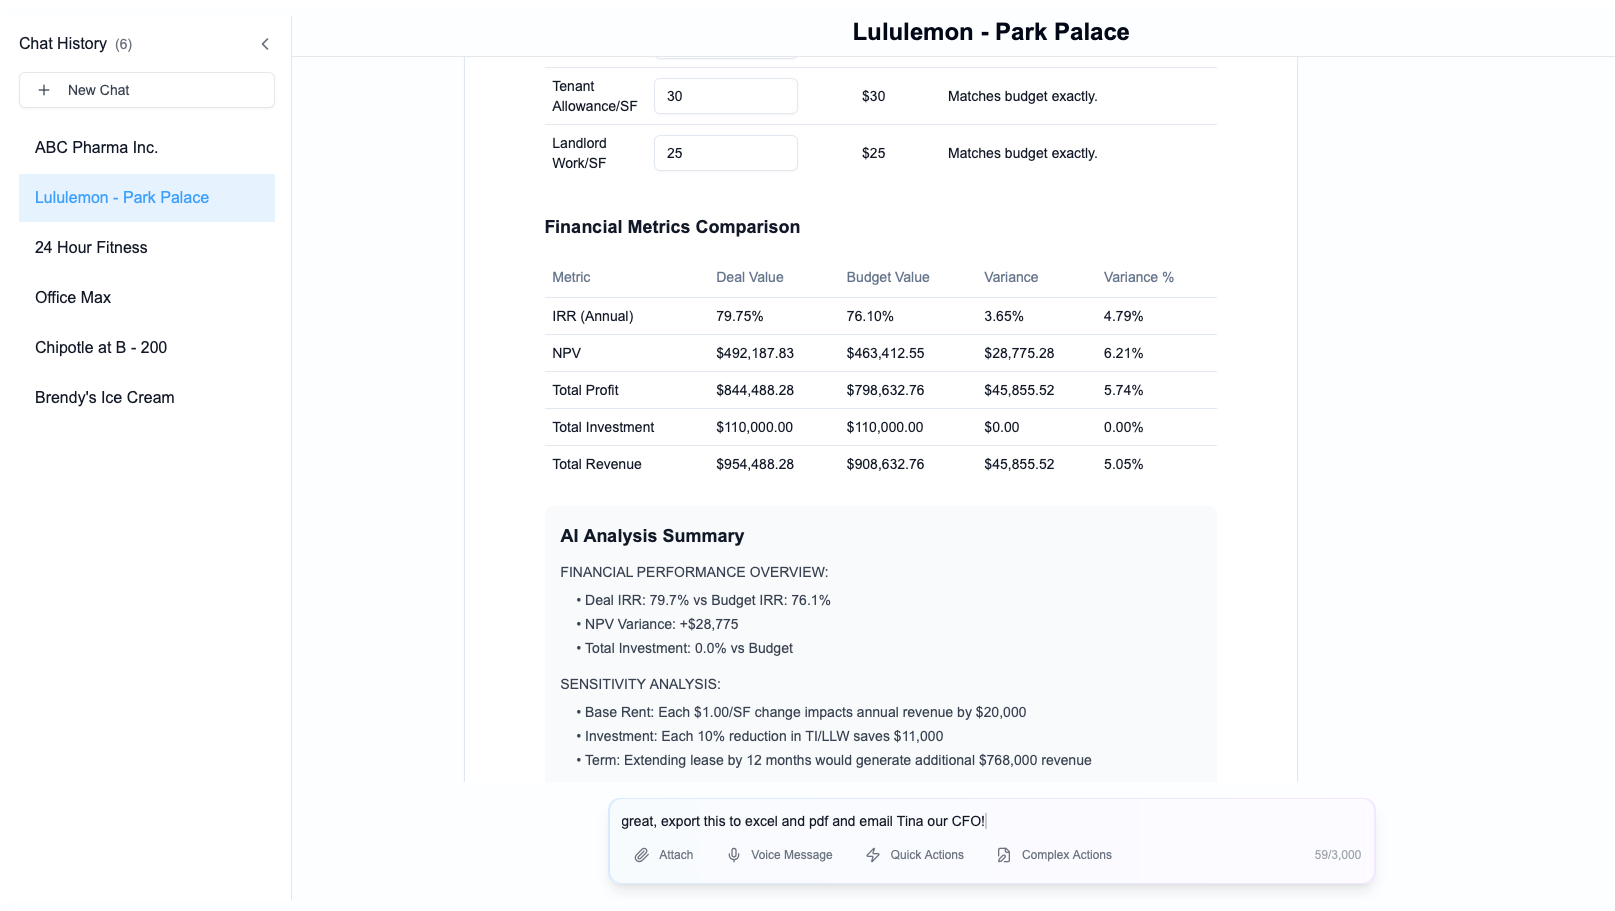This screenshot has height=911, width=1615.
Task: Click Total Investment variance percent 0.00%
Action: (x=1124, y=427)
